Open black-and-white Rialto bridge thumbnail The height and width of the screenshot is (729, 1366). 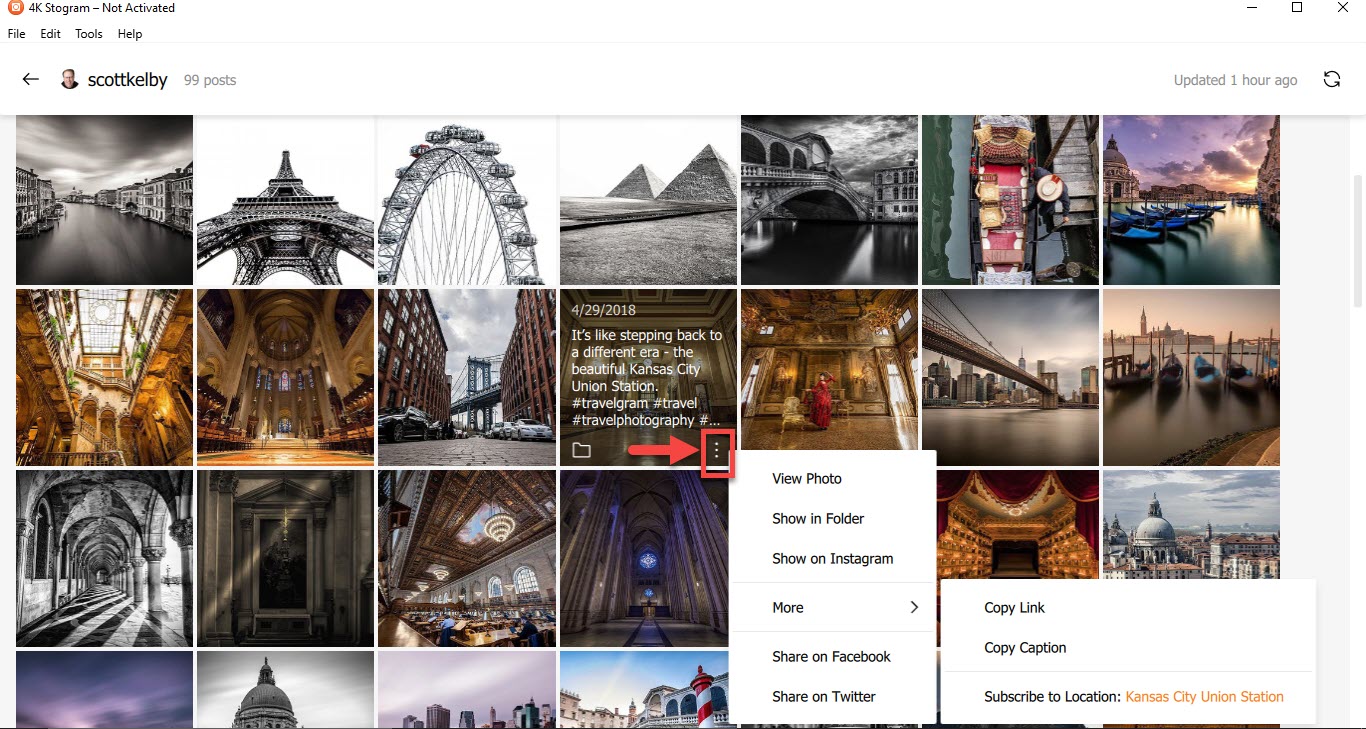tap(829, 200)
